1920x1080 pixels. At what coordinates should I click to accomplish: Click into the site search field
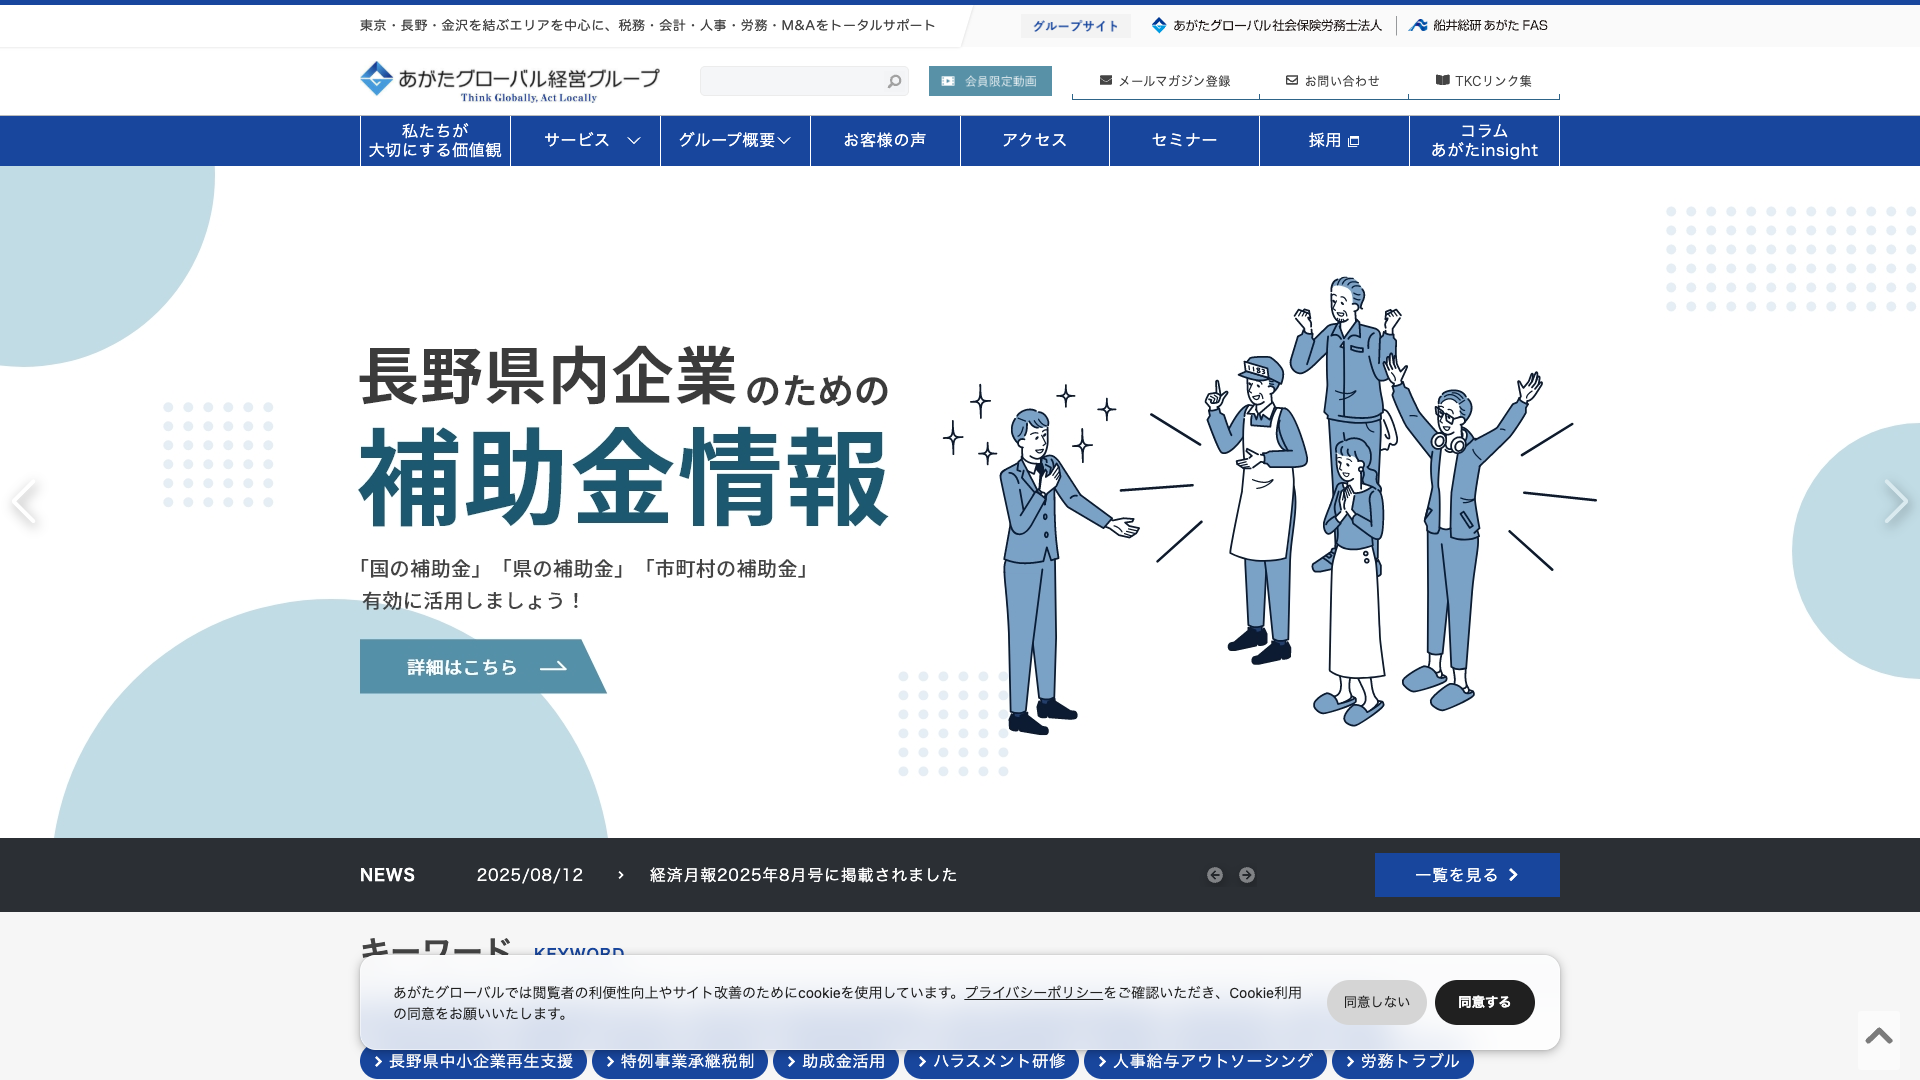click(790, 81)
